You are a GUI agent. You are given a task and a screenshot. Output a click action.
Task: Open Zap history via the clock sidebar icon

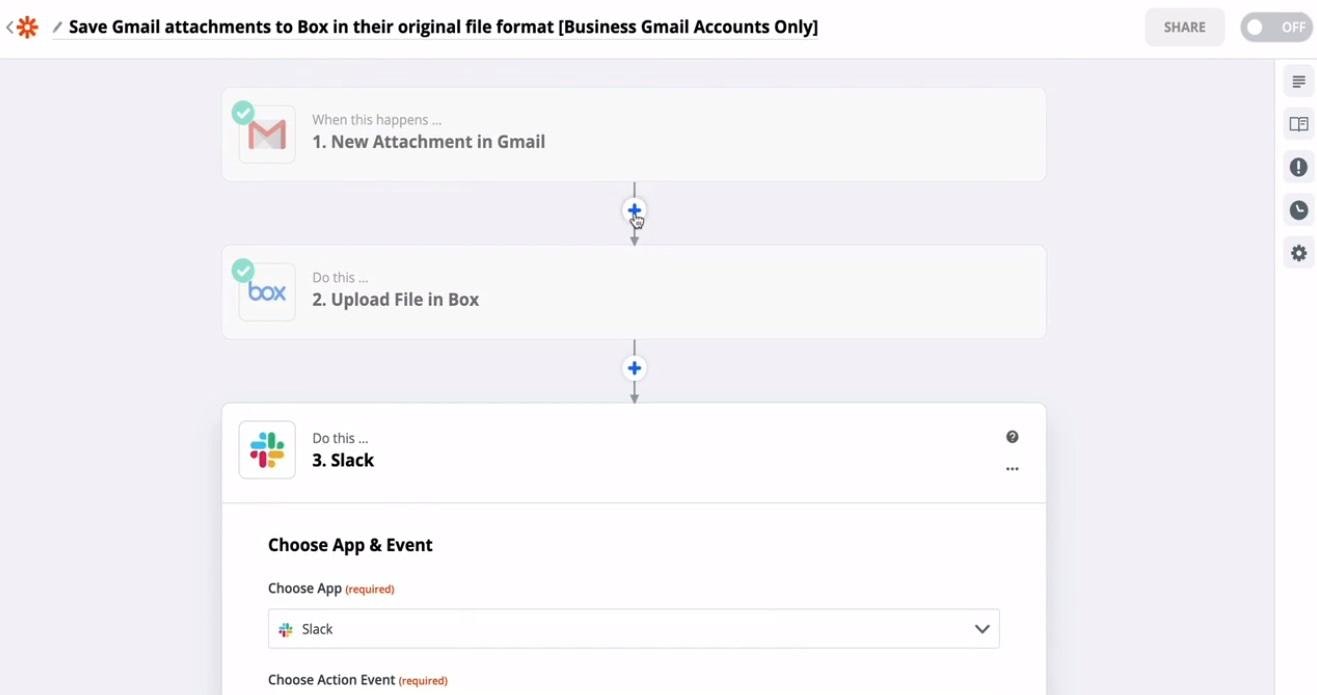point(1297,209)
